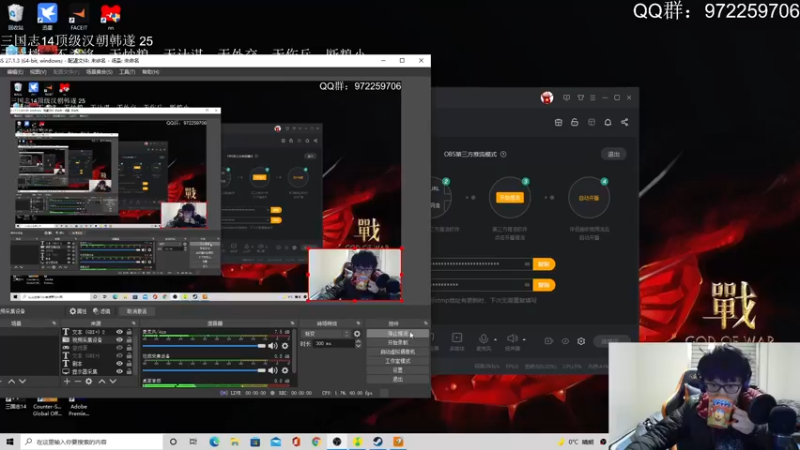800x450 pixels.
Task: Open the 工具(T) menu in OBS
Action: pos(127,72)
